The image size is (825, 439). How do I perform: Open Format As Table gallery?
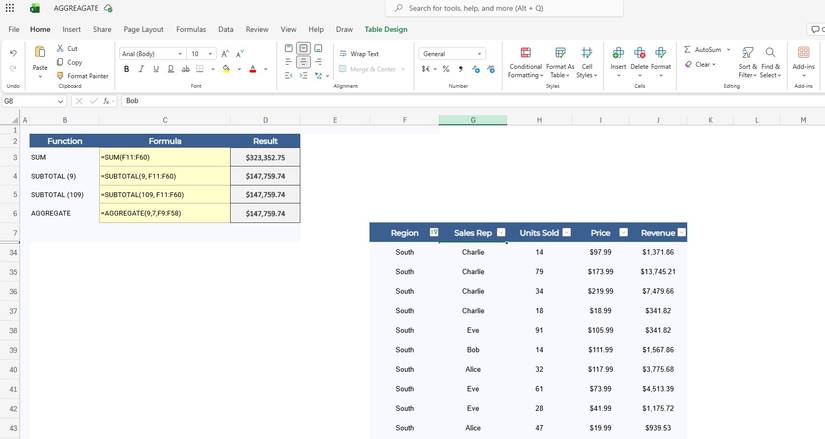[x=560, y=63]
